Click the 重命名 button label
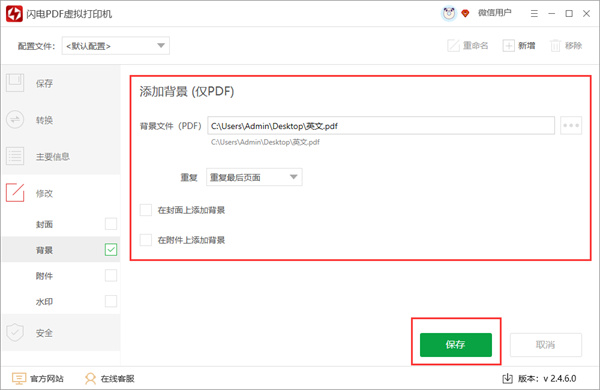Viewport: 600px width, 390px height. tap(476, 46)
